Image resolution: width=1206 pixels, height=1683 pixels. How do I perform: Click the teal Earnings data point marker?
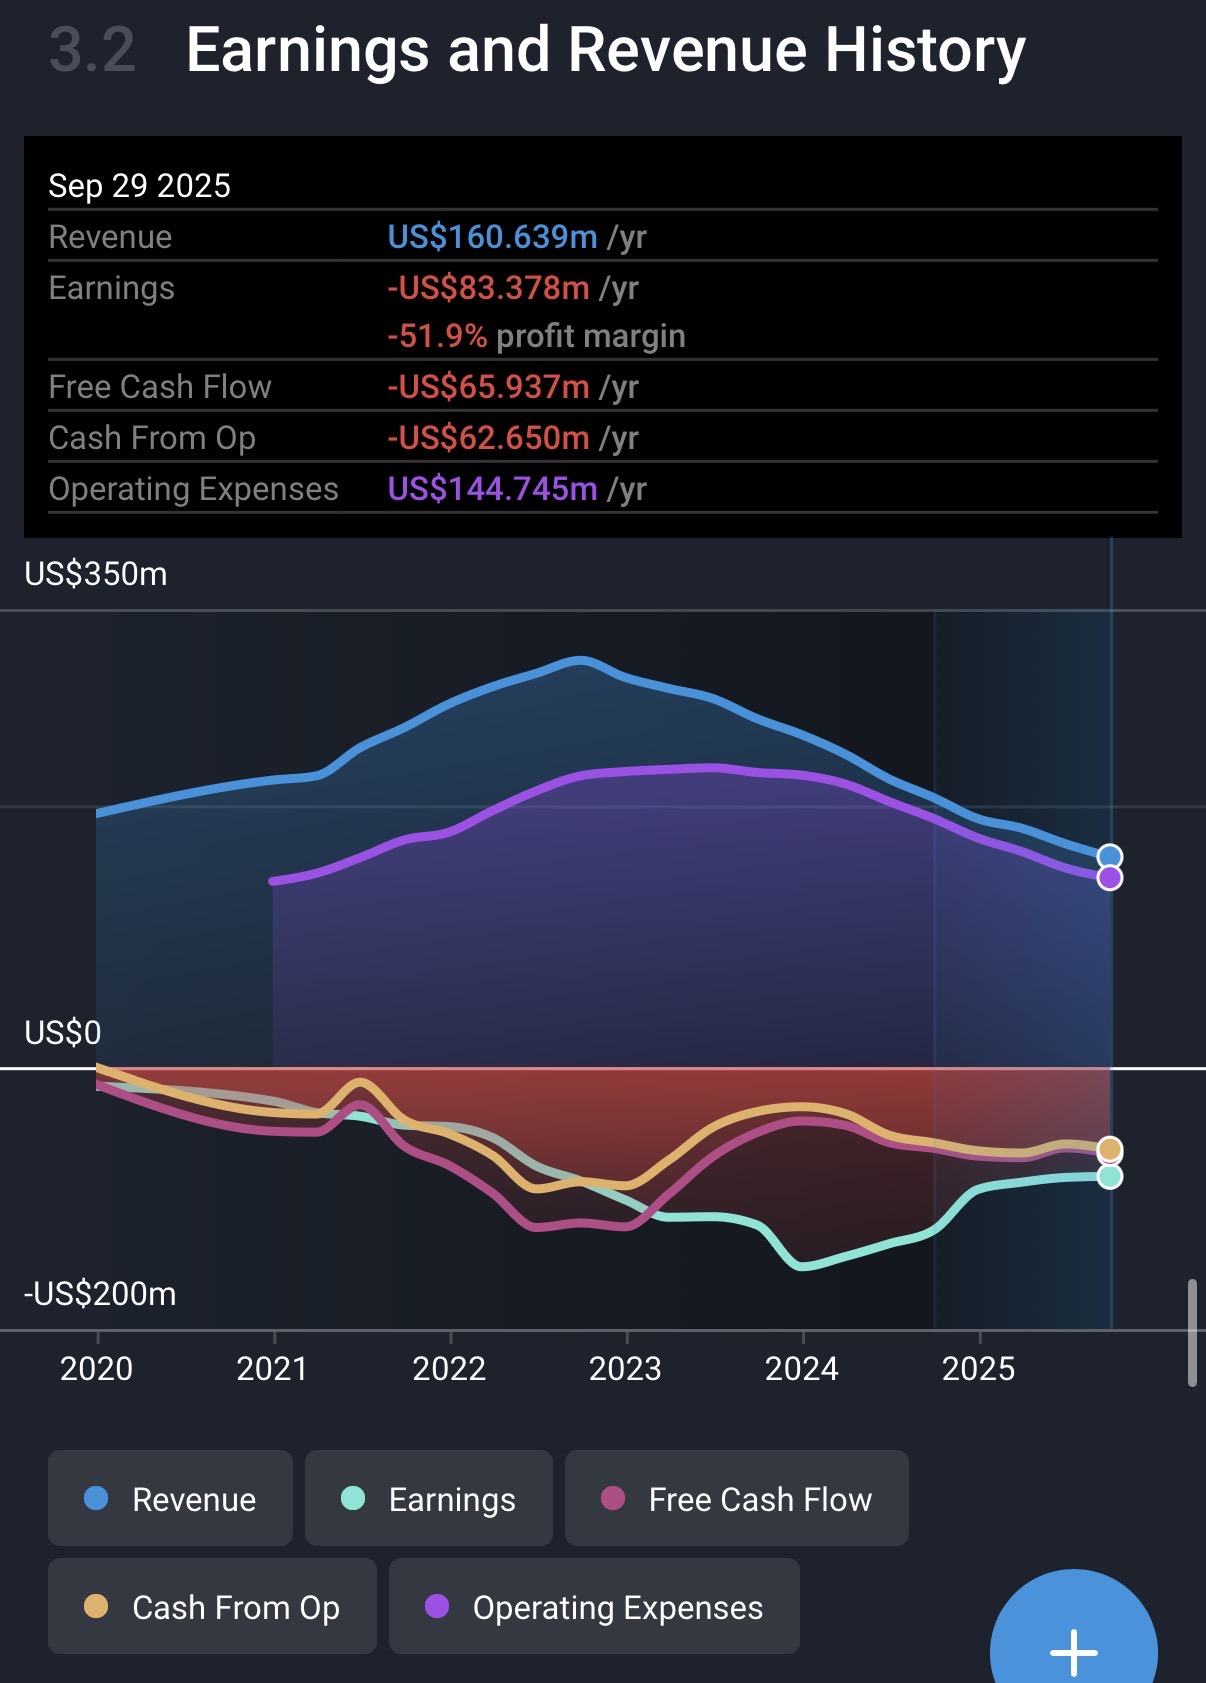pos(1109,1177)
